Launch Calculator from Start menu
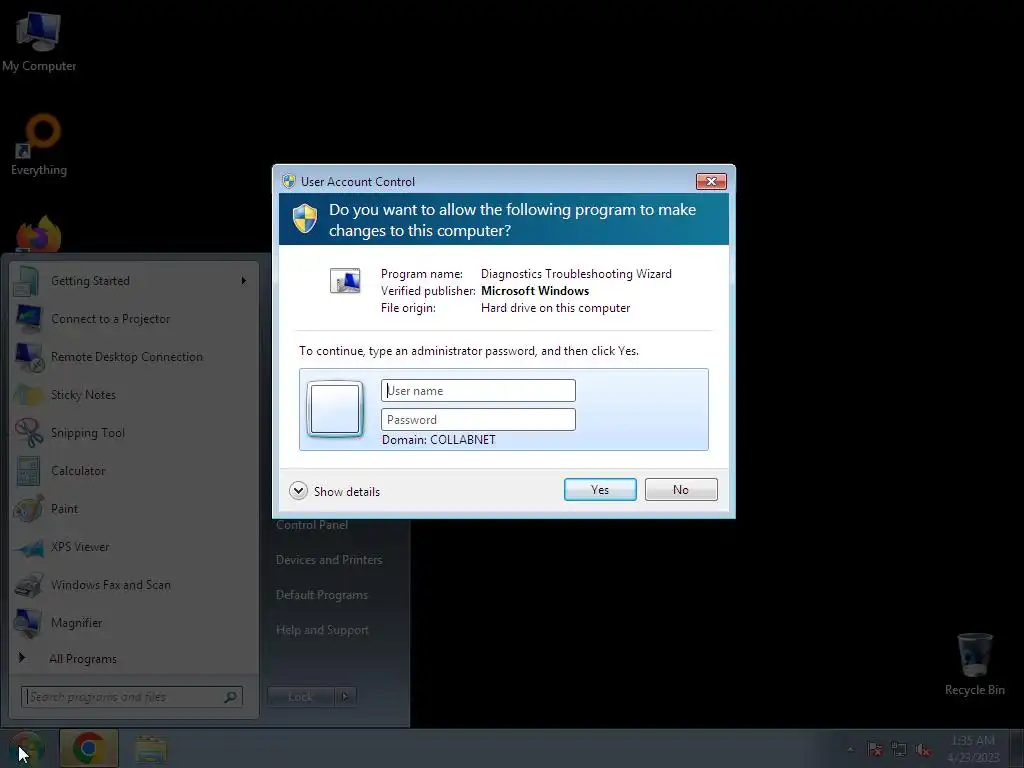The height and width of the screenshot is (768, 1024). [x=135, y=470]
